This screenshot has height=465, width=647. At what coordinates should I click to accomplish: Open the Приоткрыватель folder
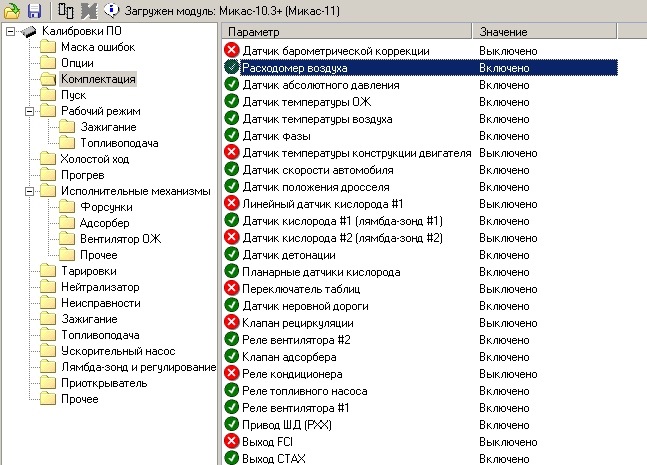point(104,383)
